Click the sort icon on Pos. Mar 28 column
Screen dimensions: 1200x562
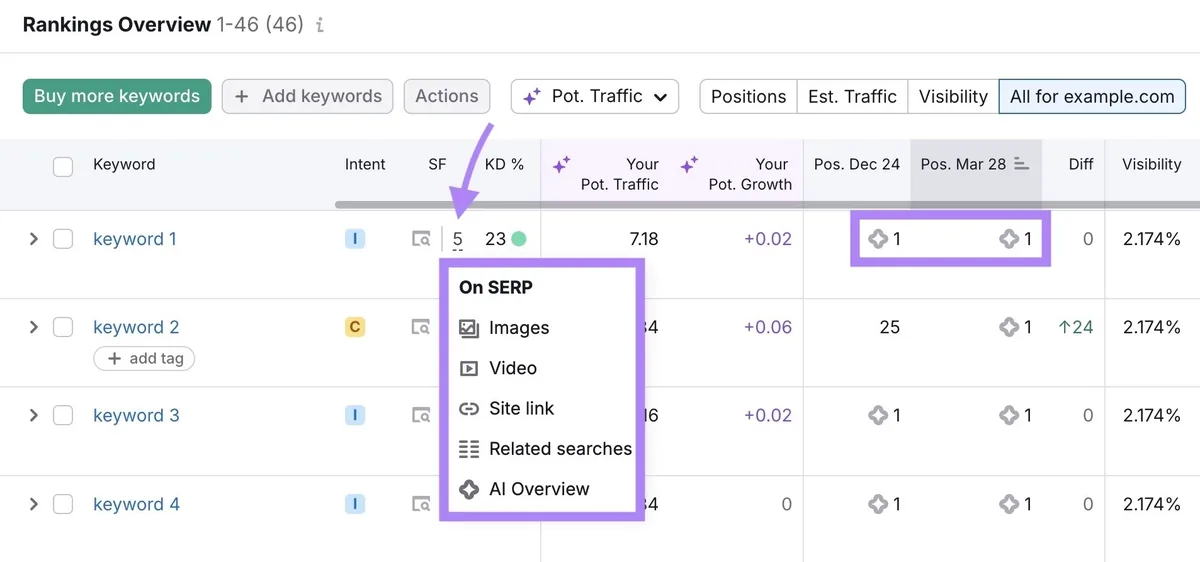(x=1021, y=164)
